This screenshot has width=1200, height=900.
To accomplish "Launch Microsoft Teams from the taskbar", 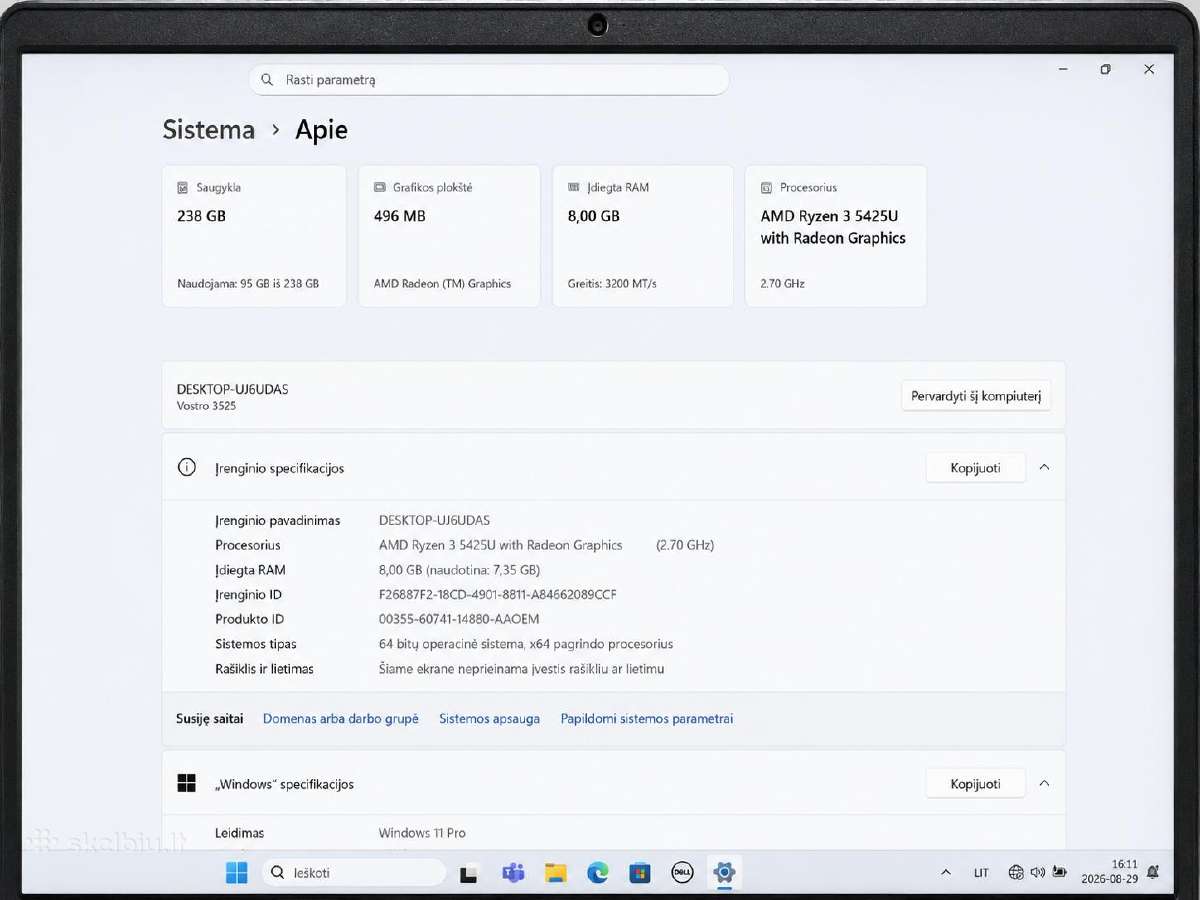I will click(514, 873).
